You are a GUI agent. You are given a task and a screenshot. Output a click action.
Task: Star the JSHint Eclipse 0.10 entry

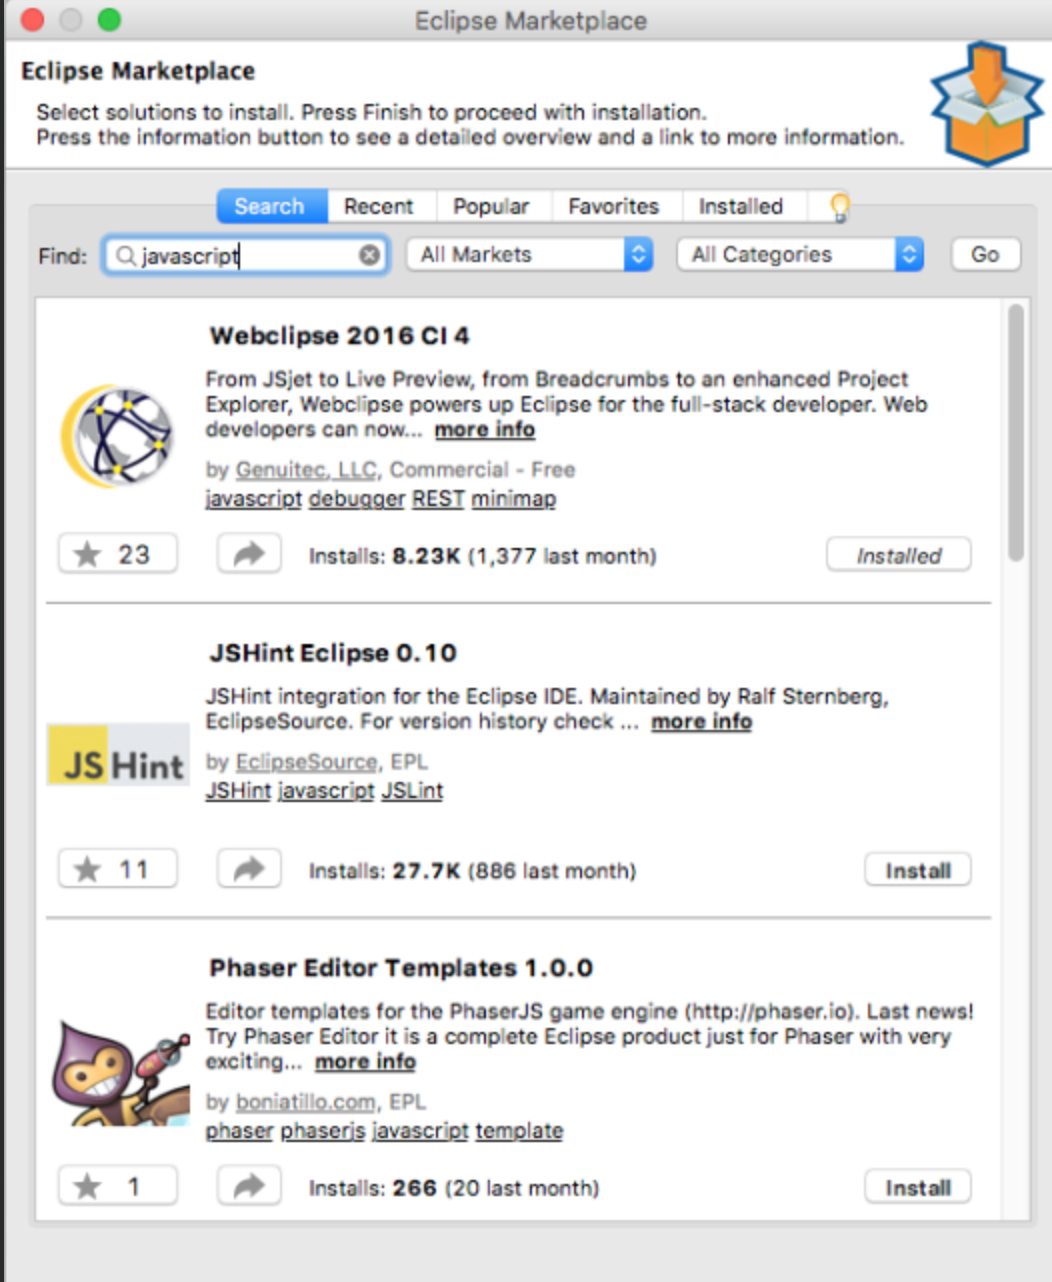click(118, 870)
